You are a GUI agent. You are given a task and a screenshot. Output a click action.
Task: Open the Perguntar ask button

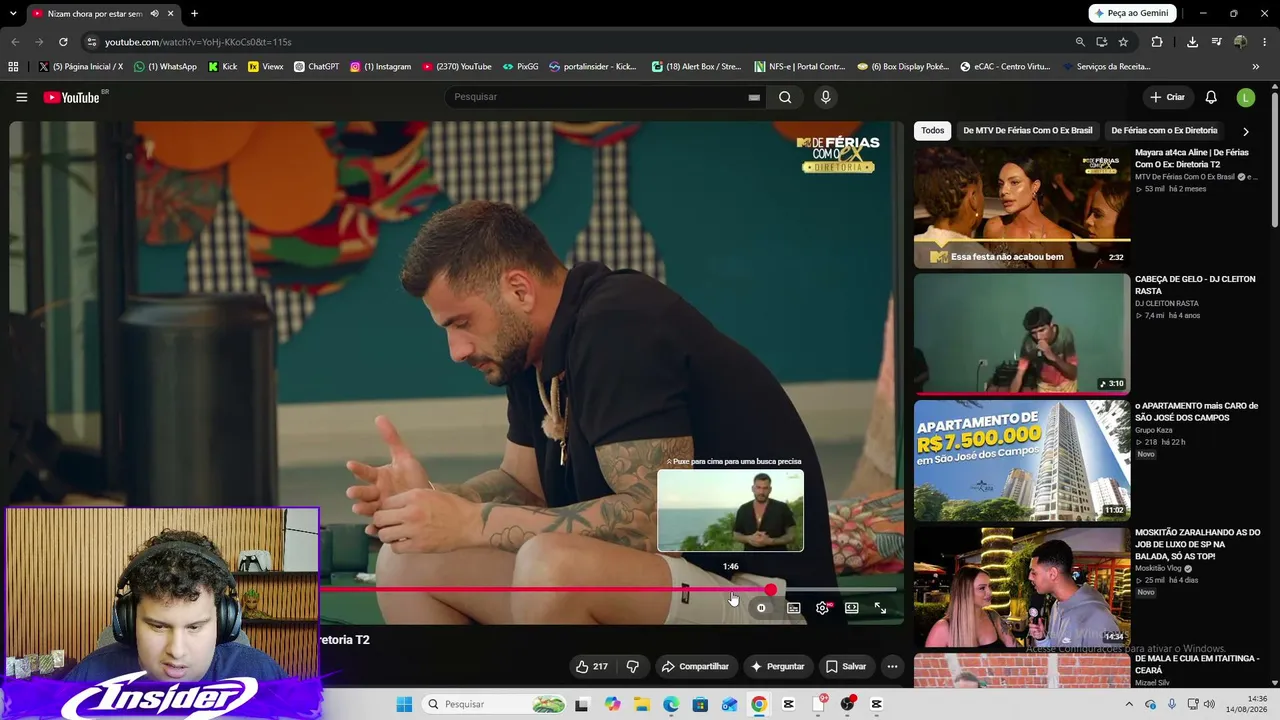(777, 666)
